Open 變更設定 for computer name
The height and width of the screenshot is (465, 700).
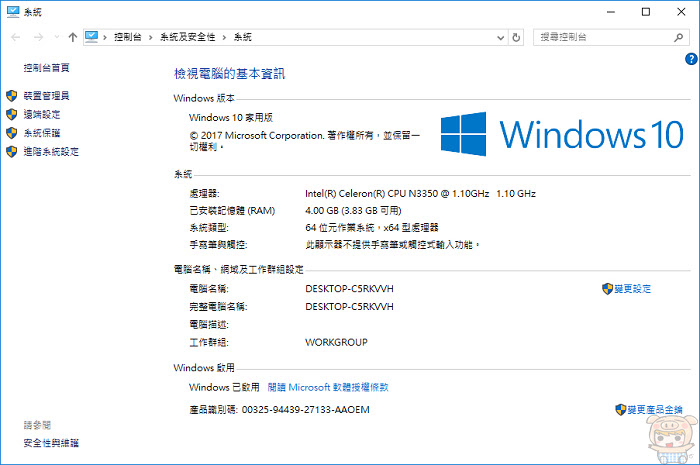tap(627, 289)
